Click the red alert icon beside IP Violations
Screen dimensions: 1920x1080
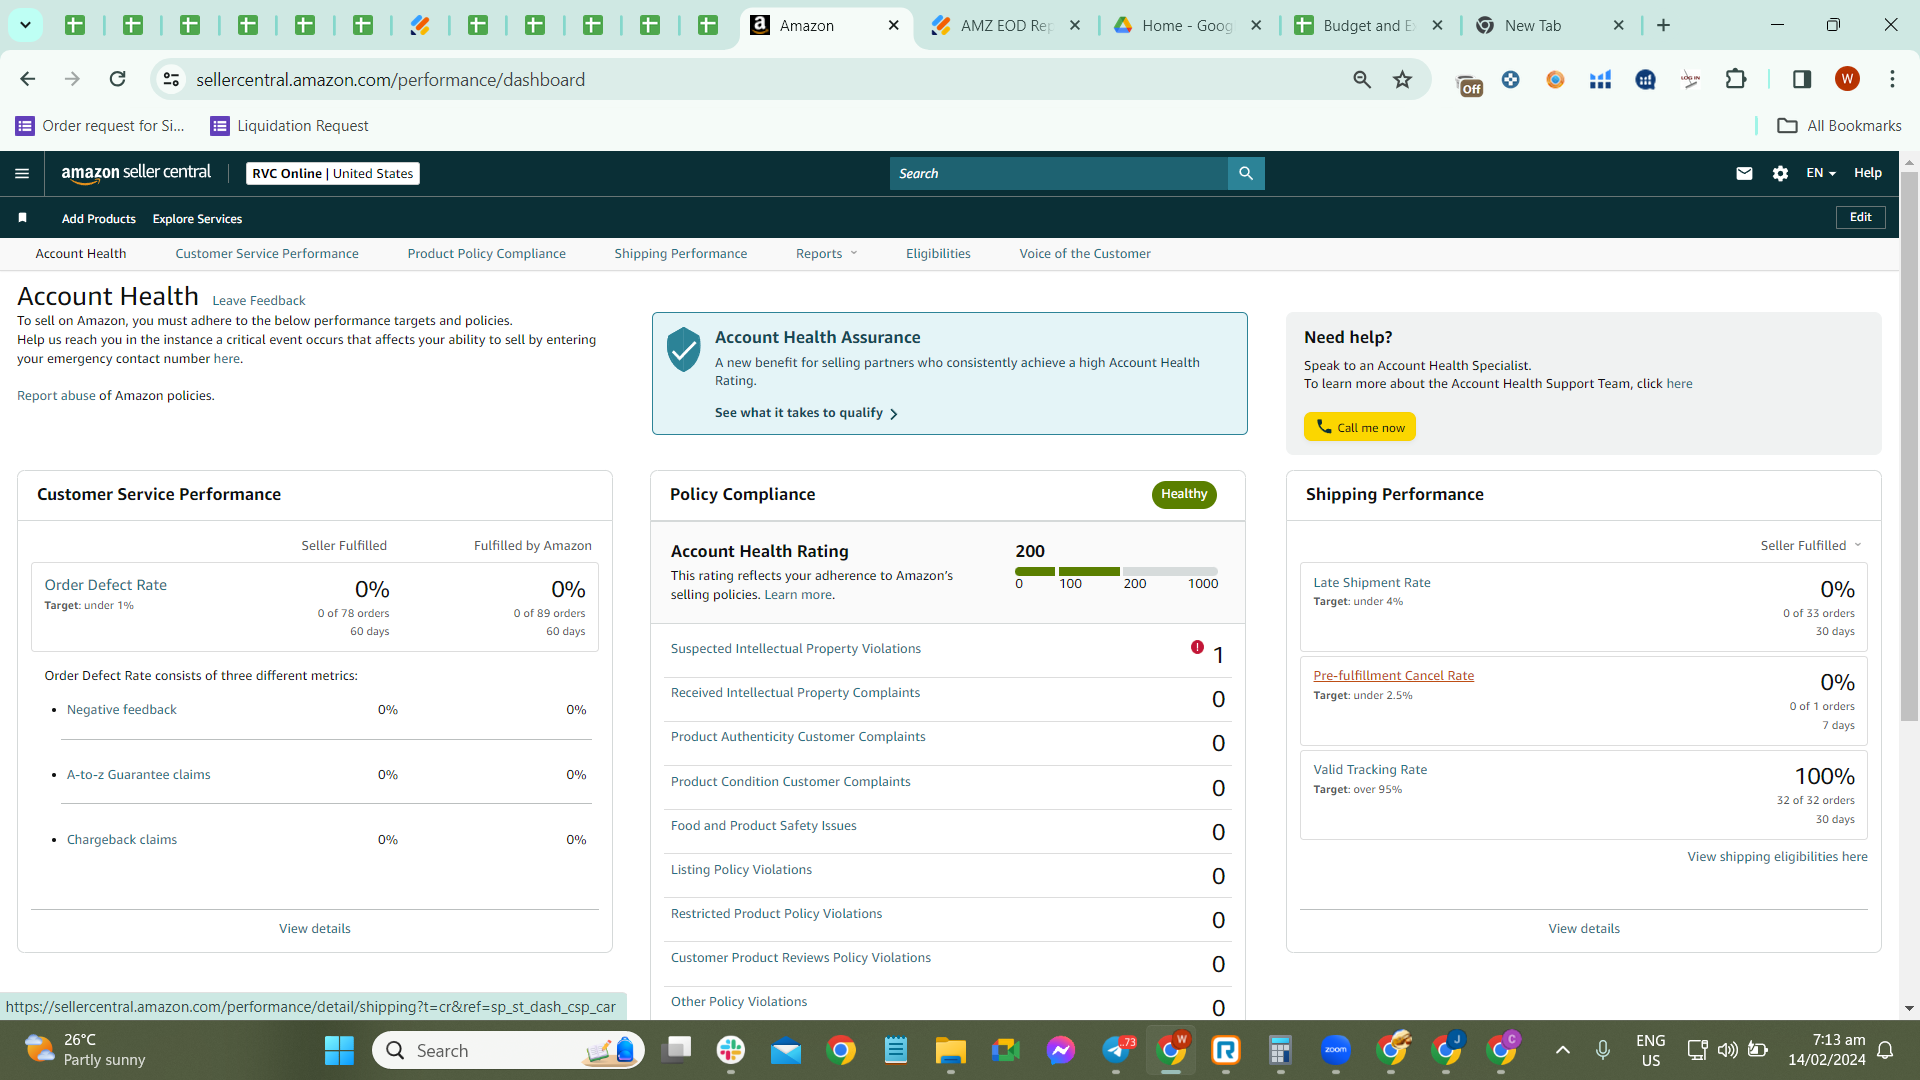[x=1197, y=647]
